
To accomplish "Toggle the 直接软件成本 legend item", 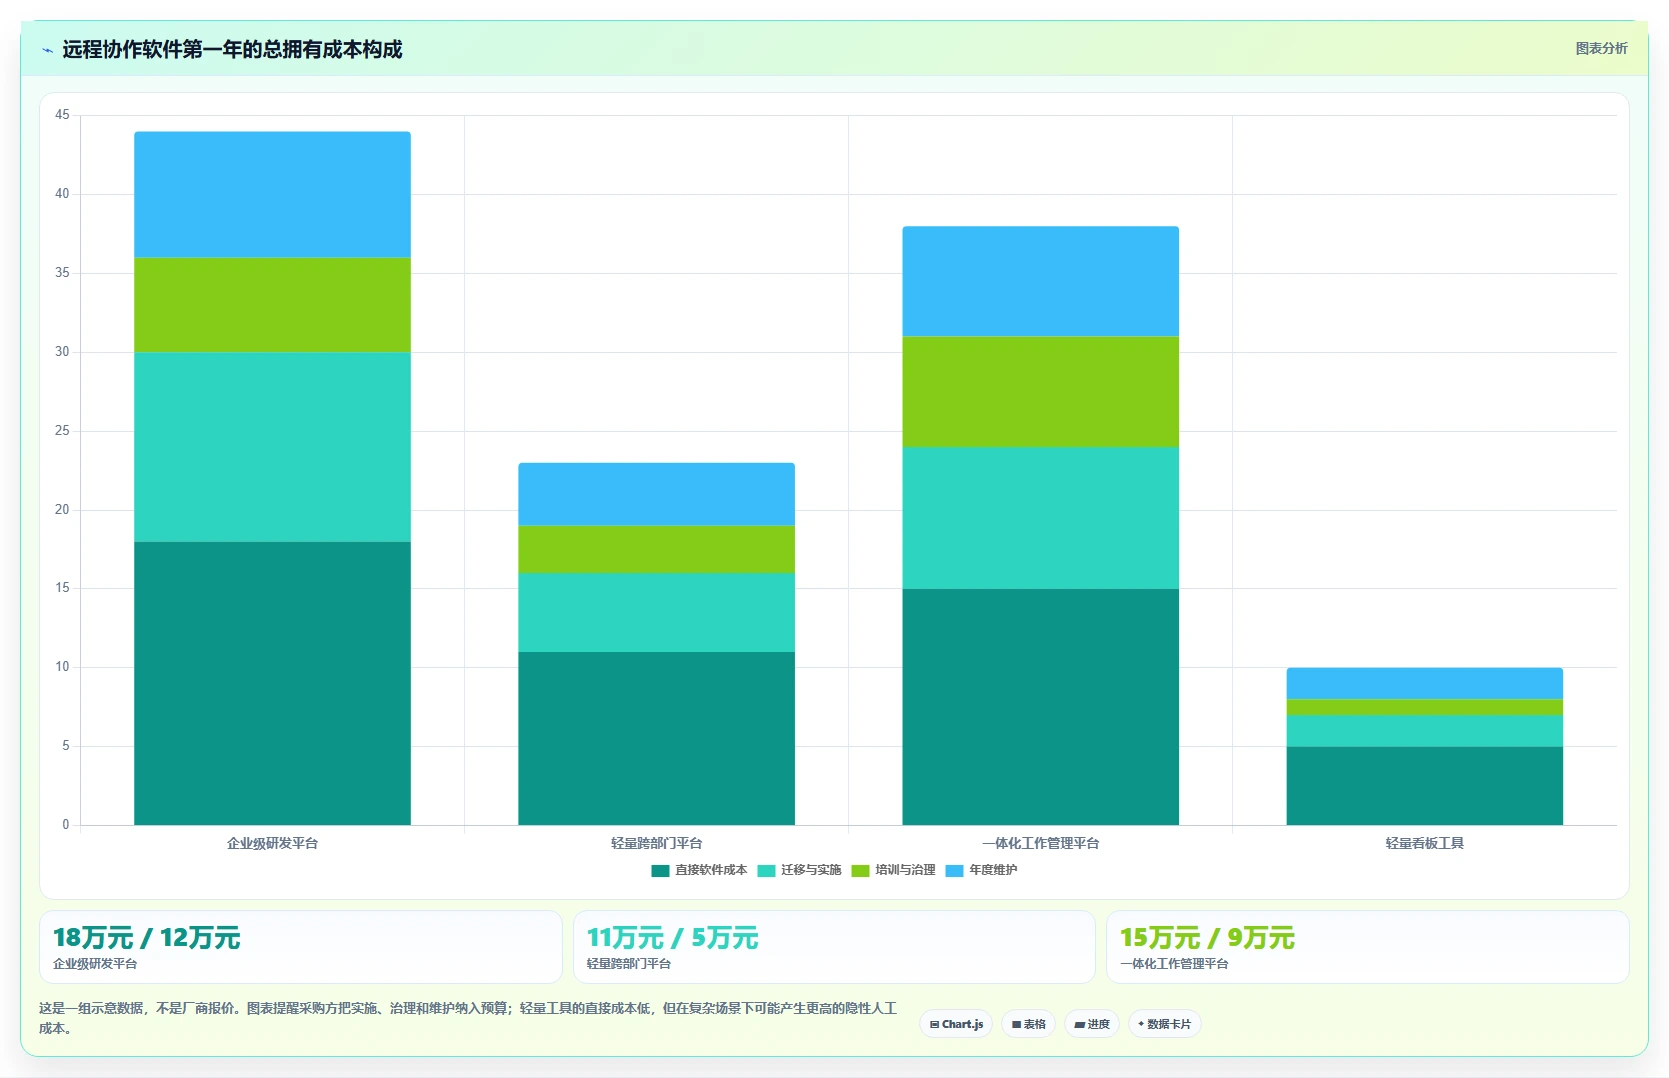I will (x=699, y=870).
